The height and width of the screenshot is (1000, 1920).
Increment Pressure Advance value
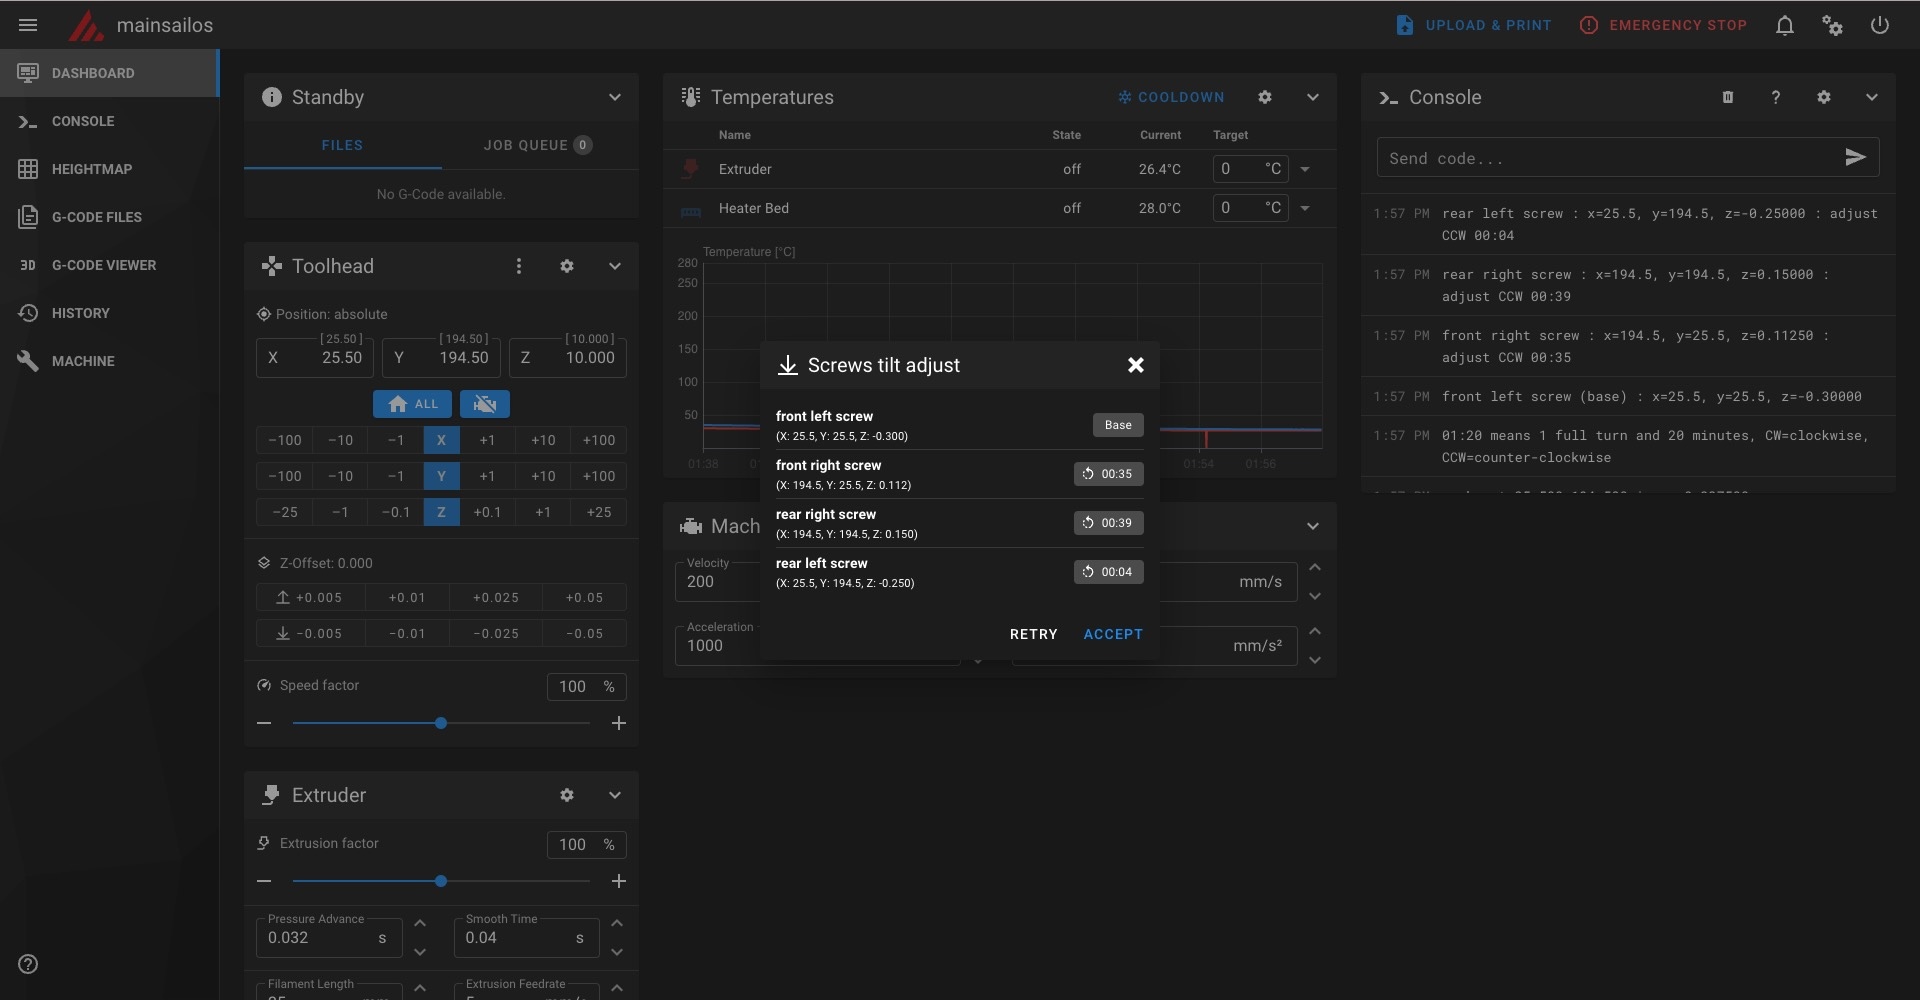coord(420,923)
